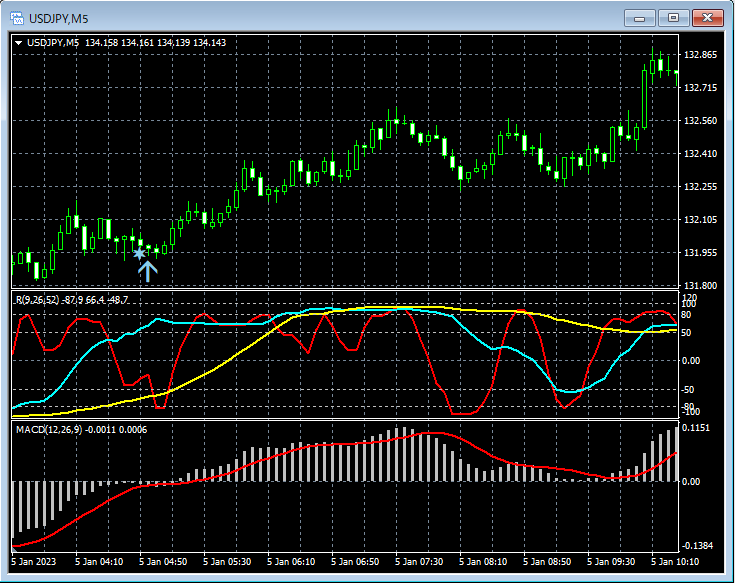
Task: Click the blue star marker on the chart
Action: click(139, 253)
